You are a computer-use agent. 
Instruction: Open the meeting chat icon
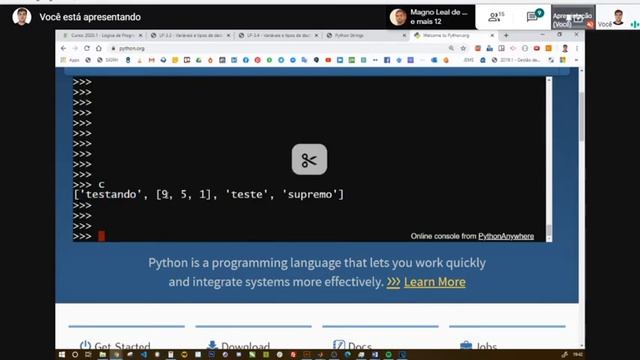(534, 16)
